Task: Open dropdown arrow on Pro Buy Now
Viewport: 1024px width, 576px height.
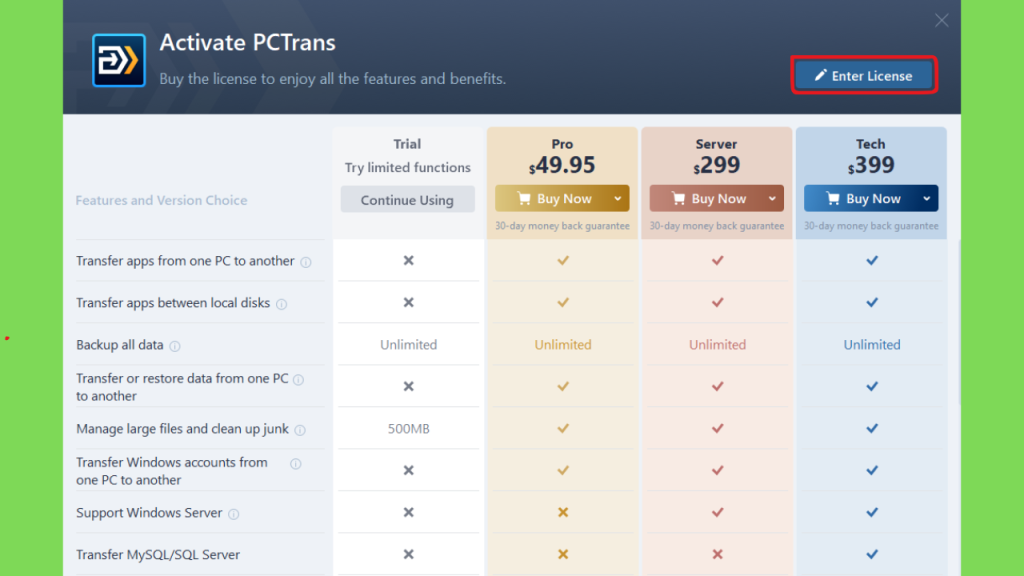Action: (618, 199)
